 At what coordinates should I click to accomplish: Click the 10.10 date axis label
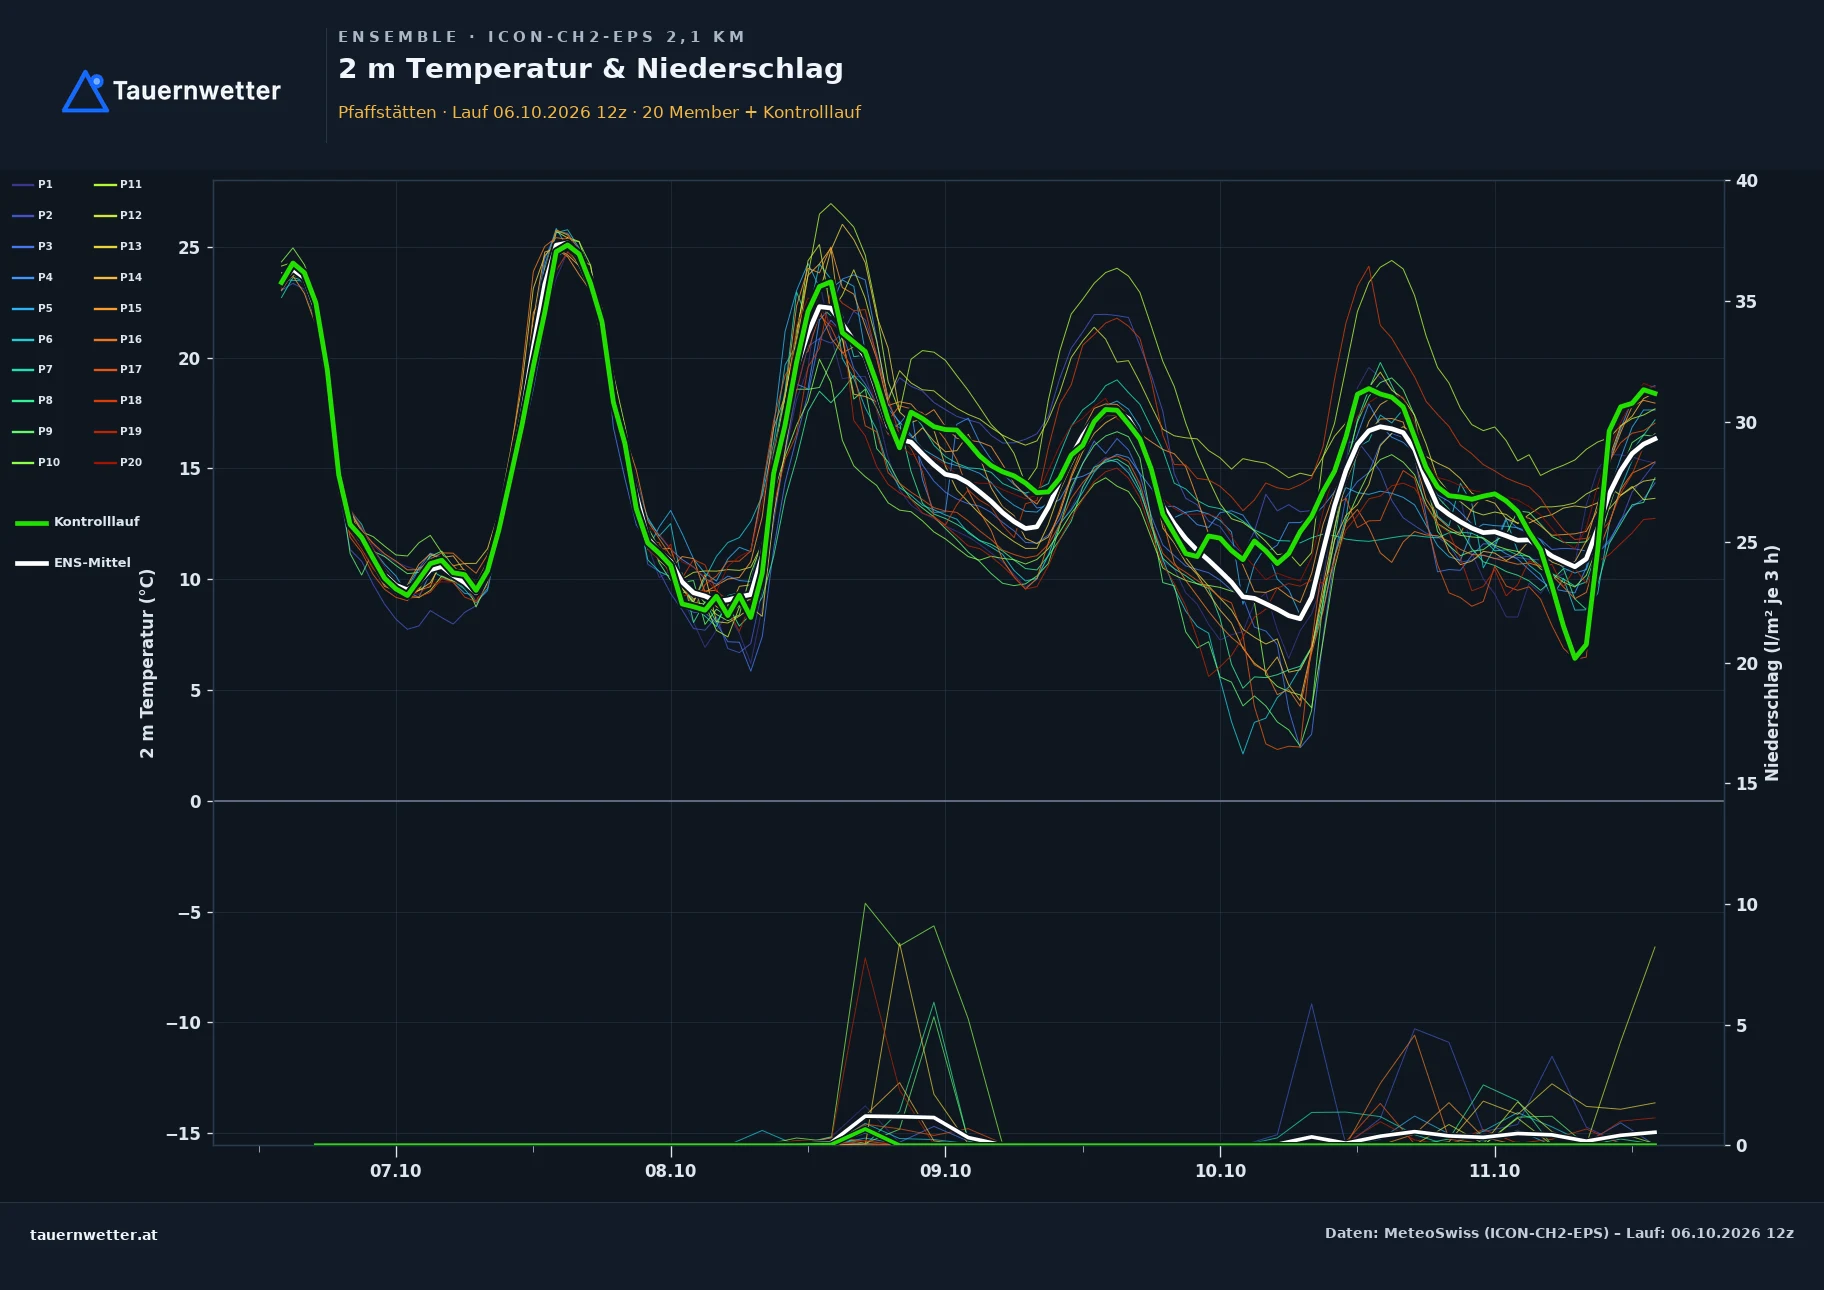pos(1220,1171)
